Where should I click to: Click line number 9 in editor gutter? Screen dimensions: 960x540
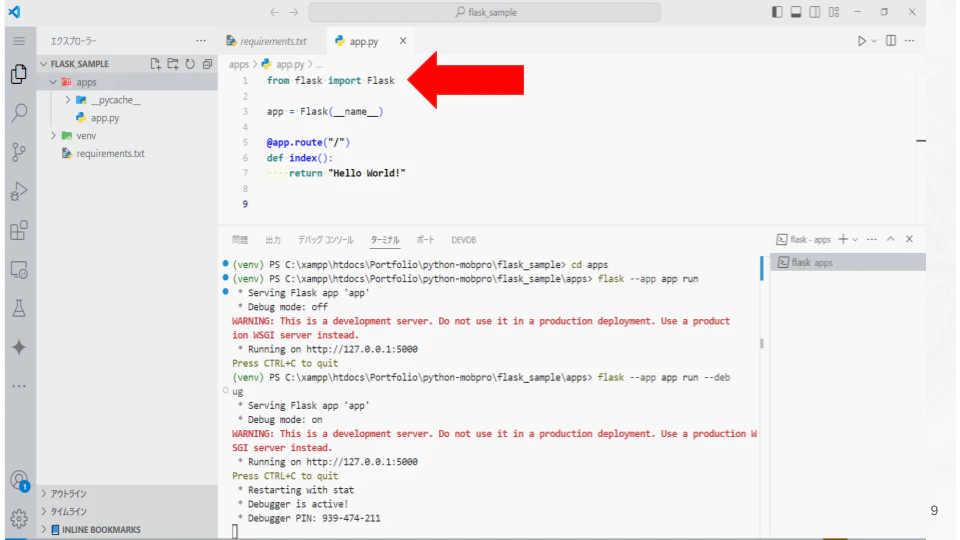click(245, 204)
